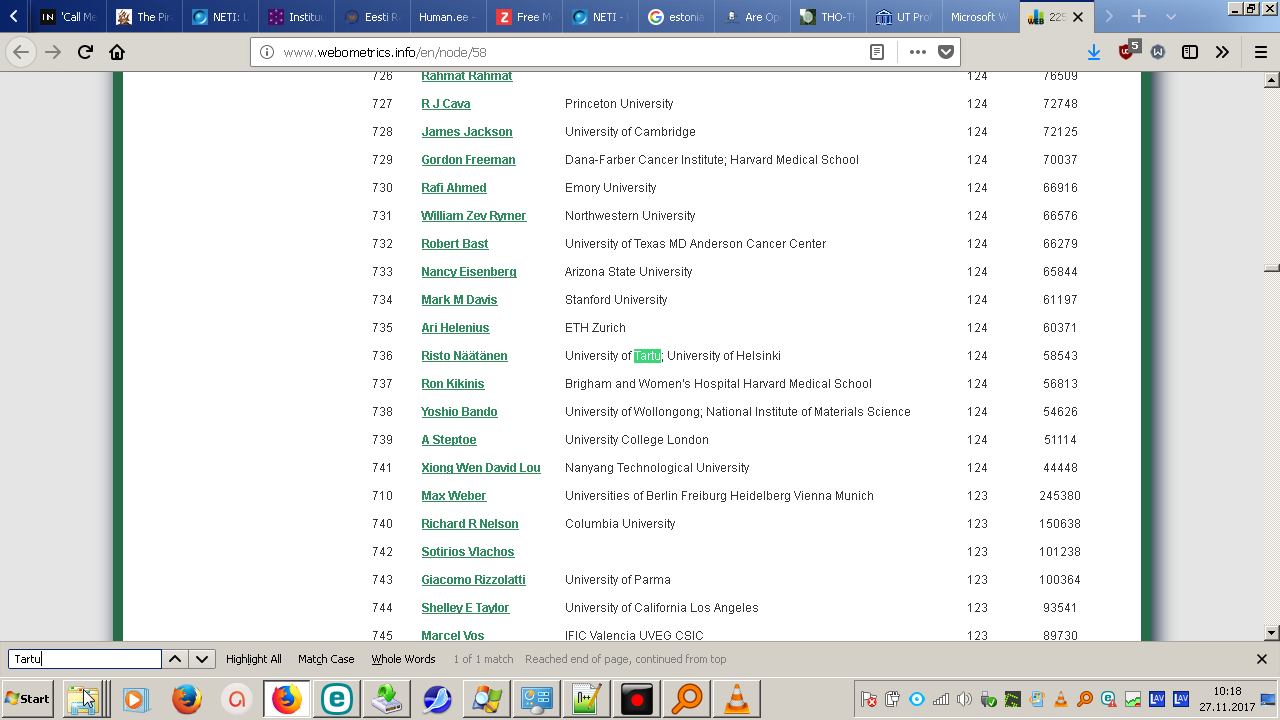Switch to the Human.ee tab

449,17
